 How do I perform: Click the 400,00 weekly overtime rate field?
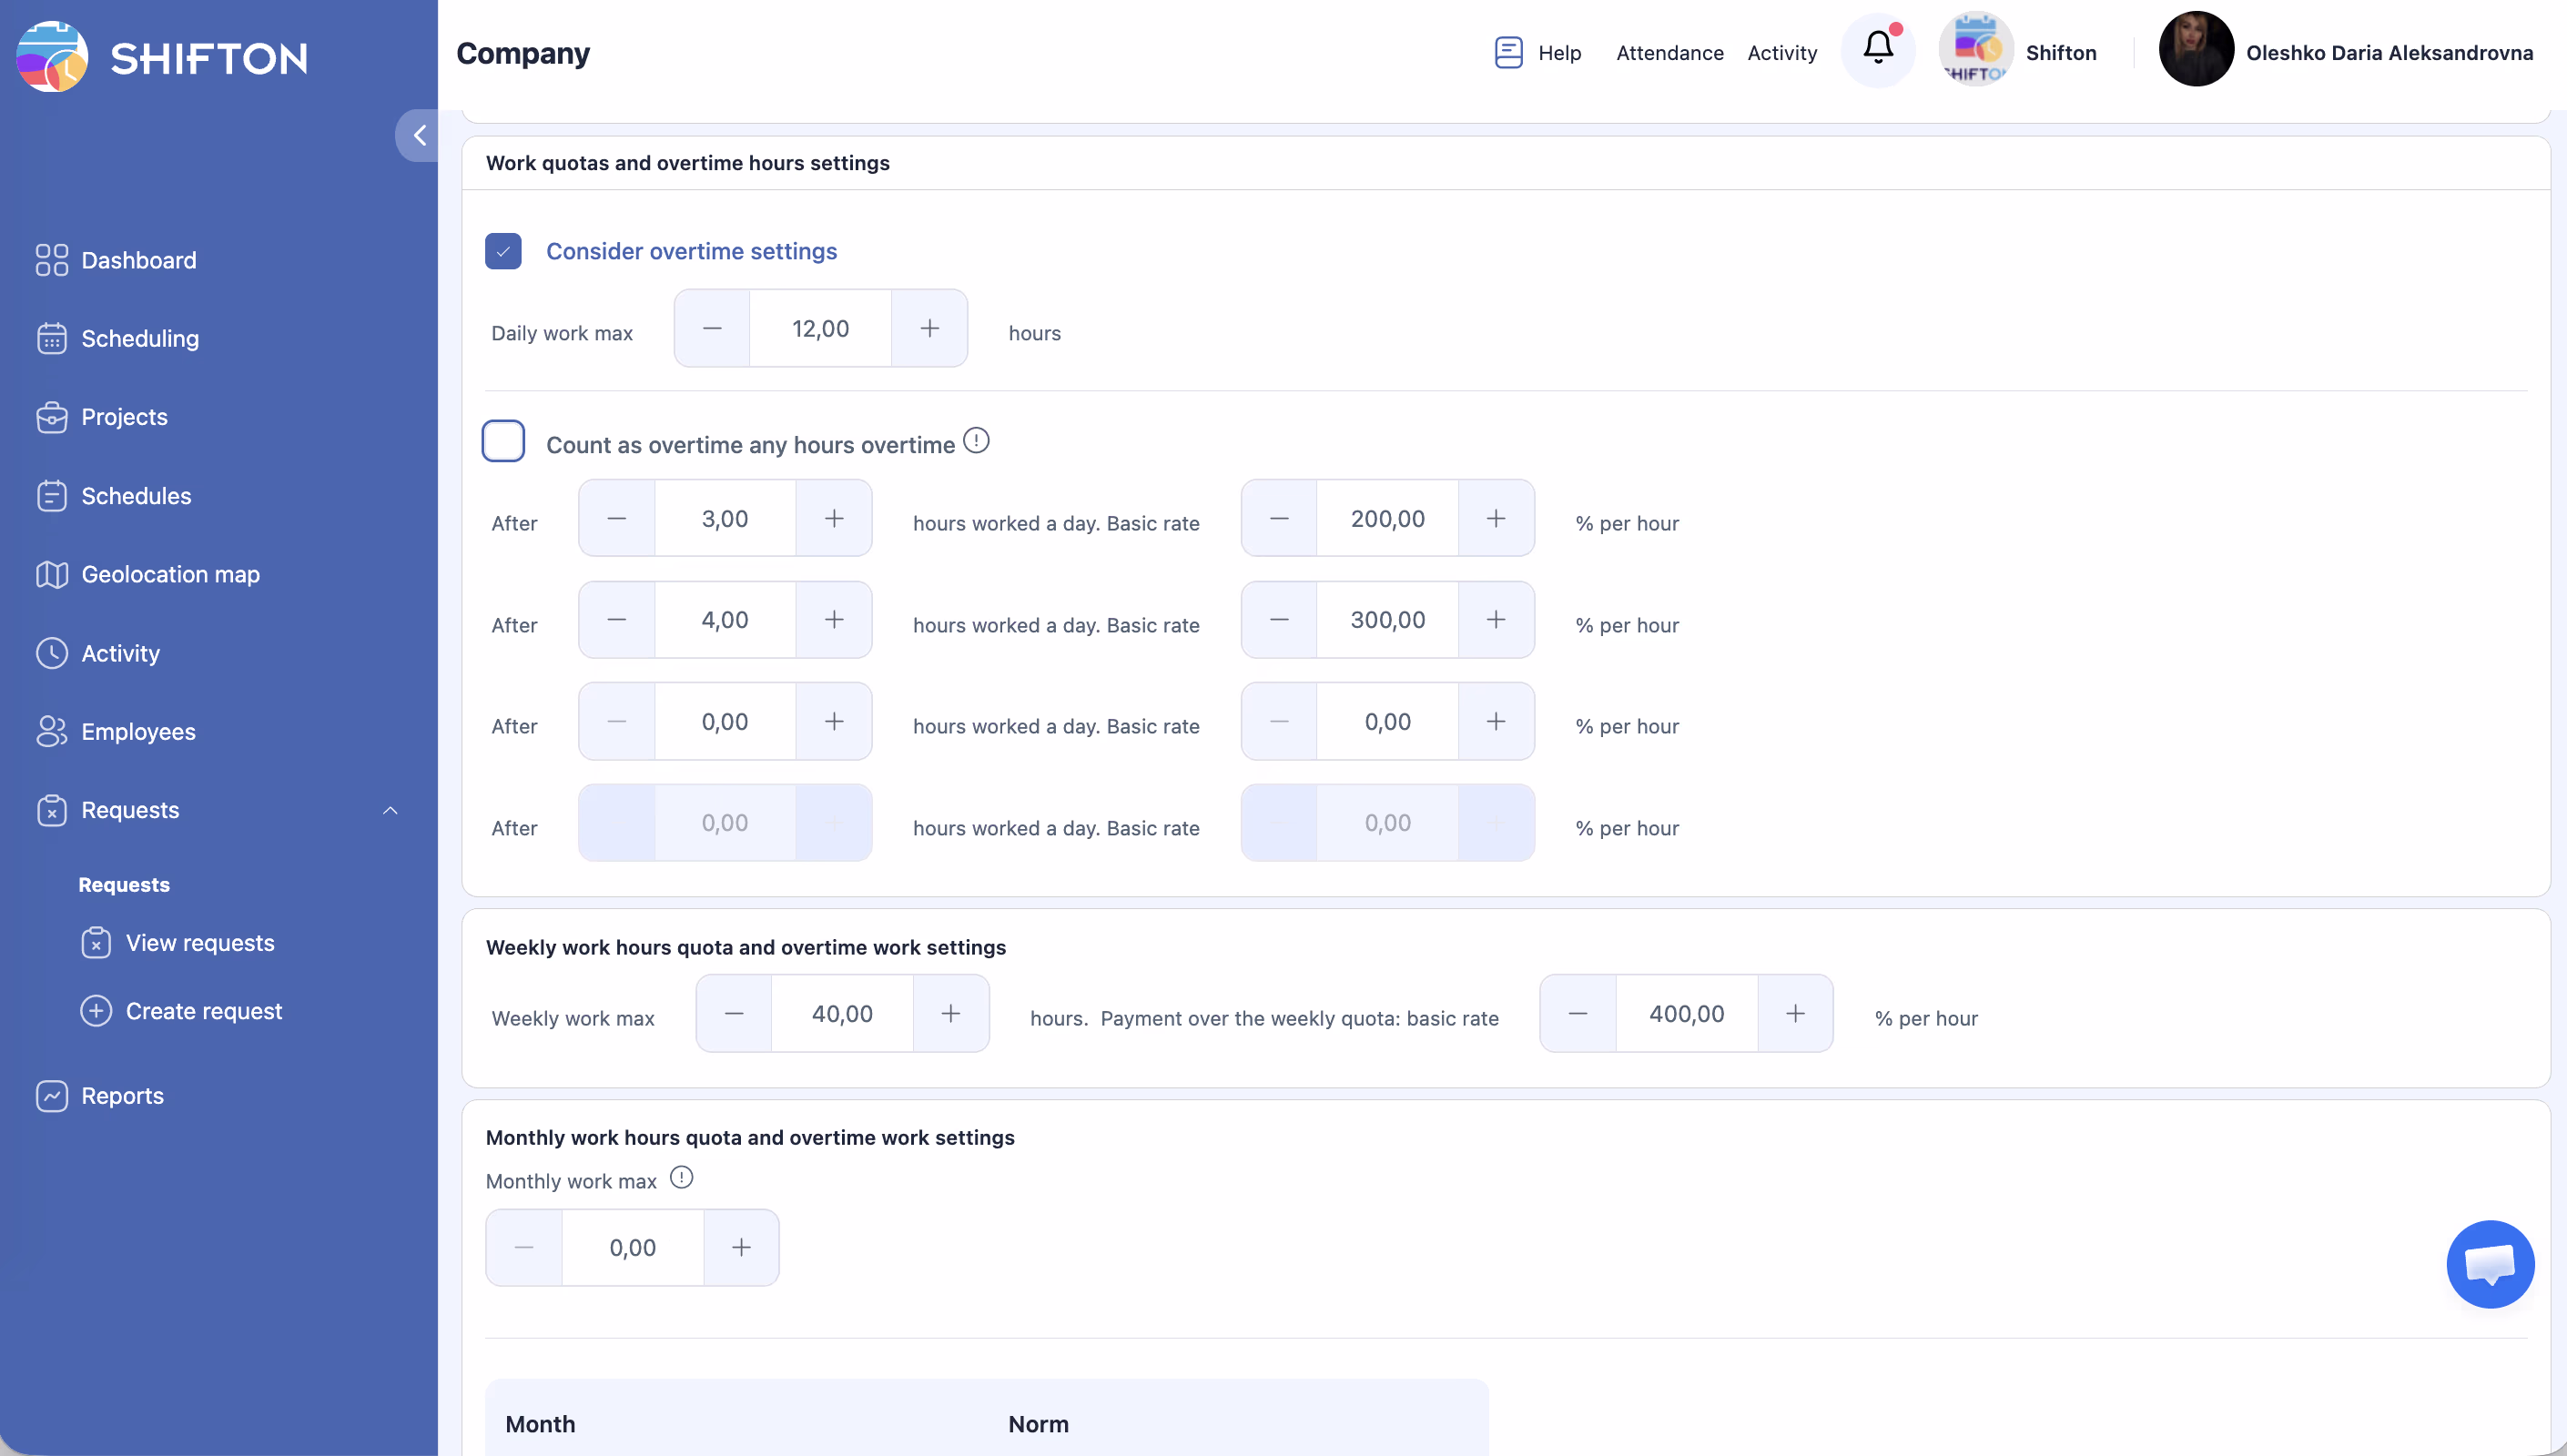[1686, 1013]
